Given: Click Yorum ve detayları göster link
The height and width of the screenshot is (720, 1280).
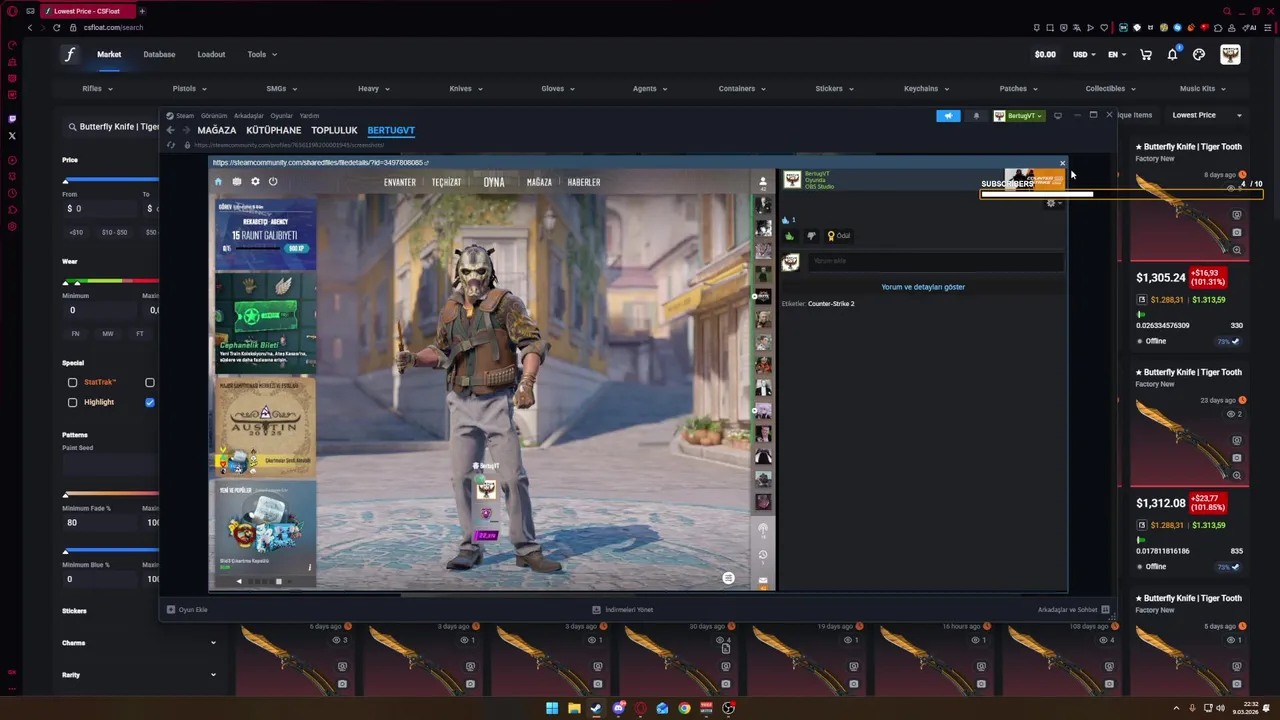Looking at the screenshot, I should pyautogui.click(x=923, y=287).
